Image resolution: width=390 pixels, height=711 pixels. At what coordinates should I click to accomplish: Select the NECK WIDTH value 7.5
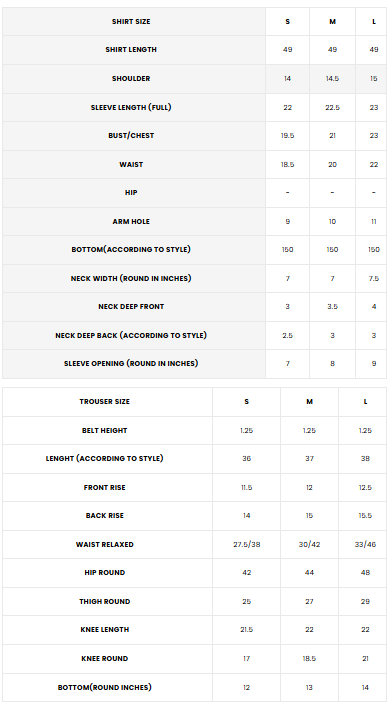374,278
